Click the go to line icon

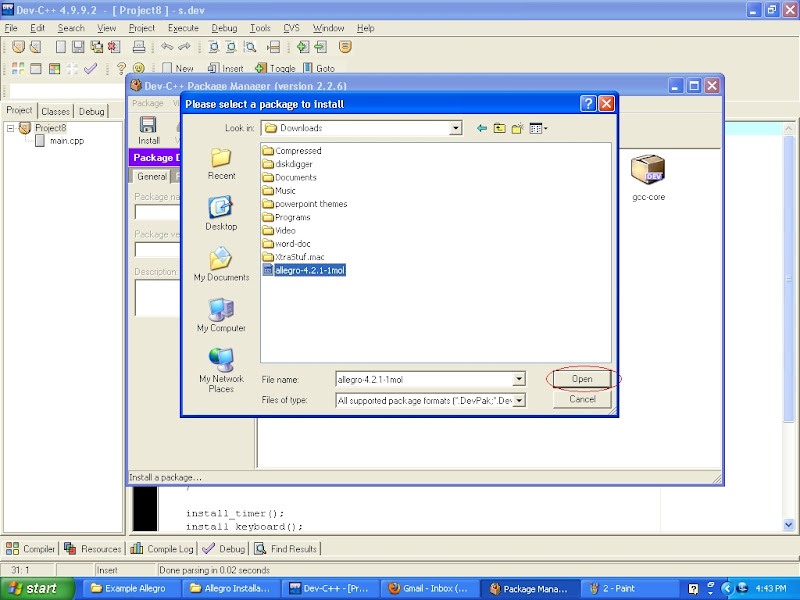[x=273, y=47]
